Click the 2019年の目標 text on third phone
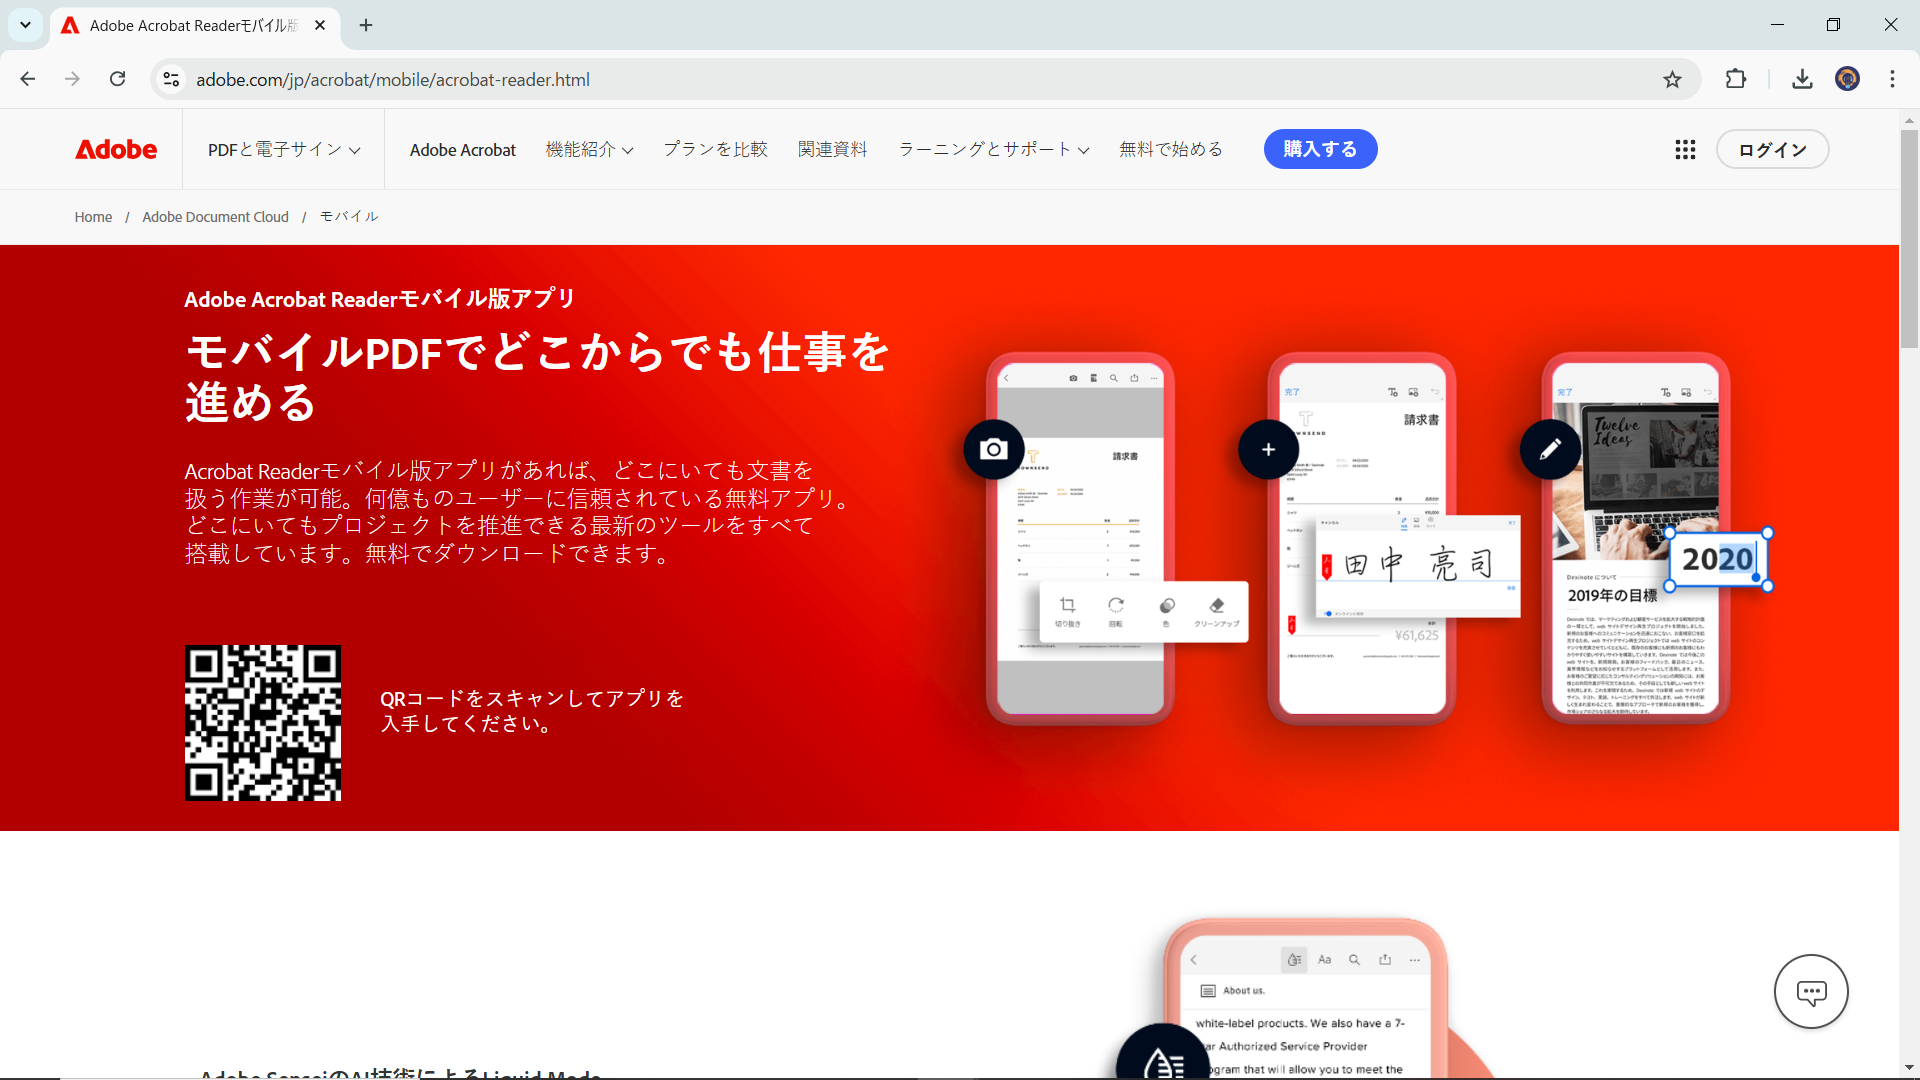Image resolution: width=1920 pixels, height=1080 pixels. (1612, 596)
